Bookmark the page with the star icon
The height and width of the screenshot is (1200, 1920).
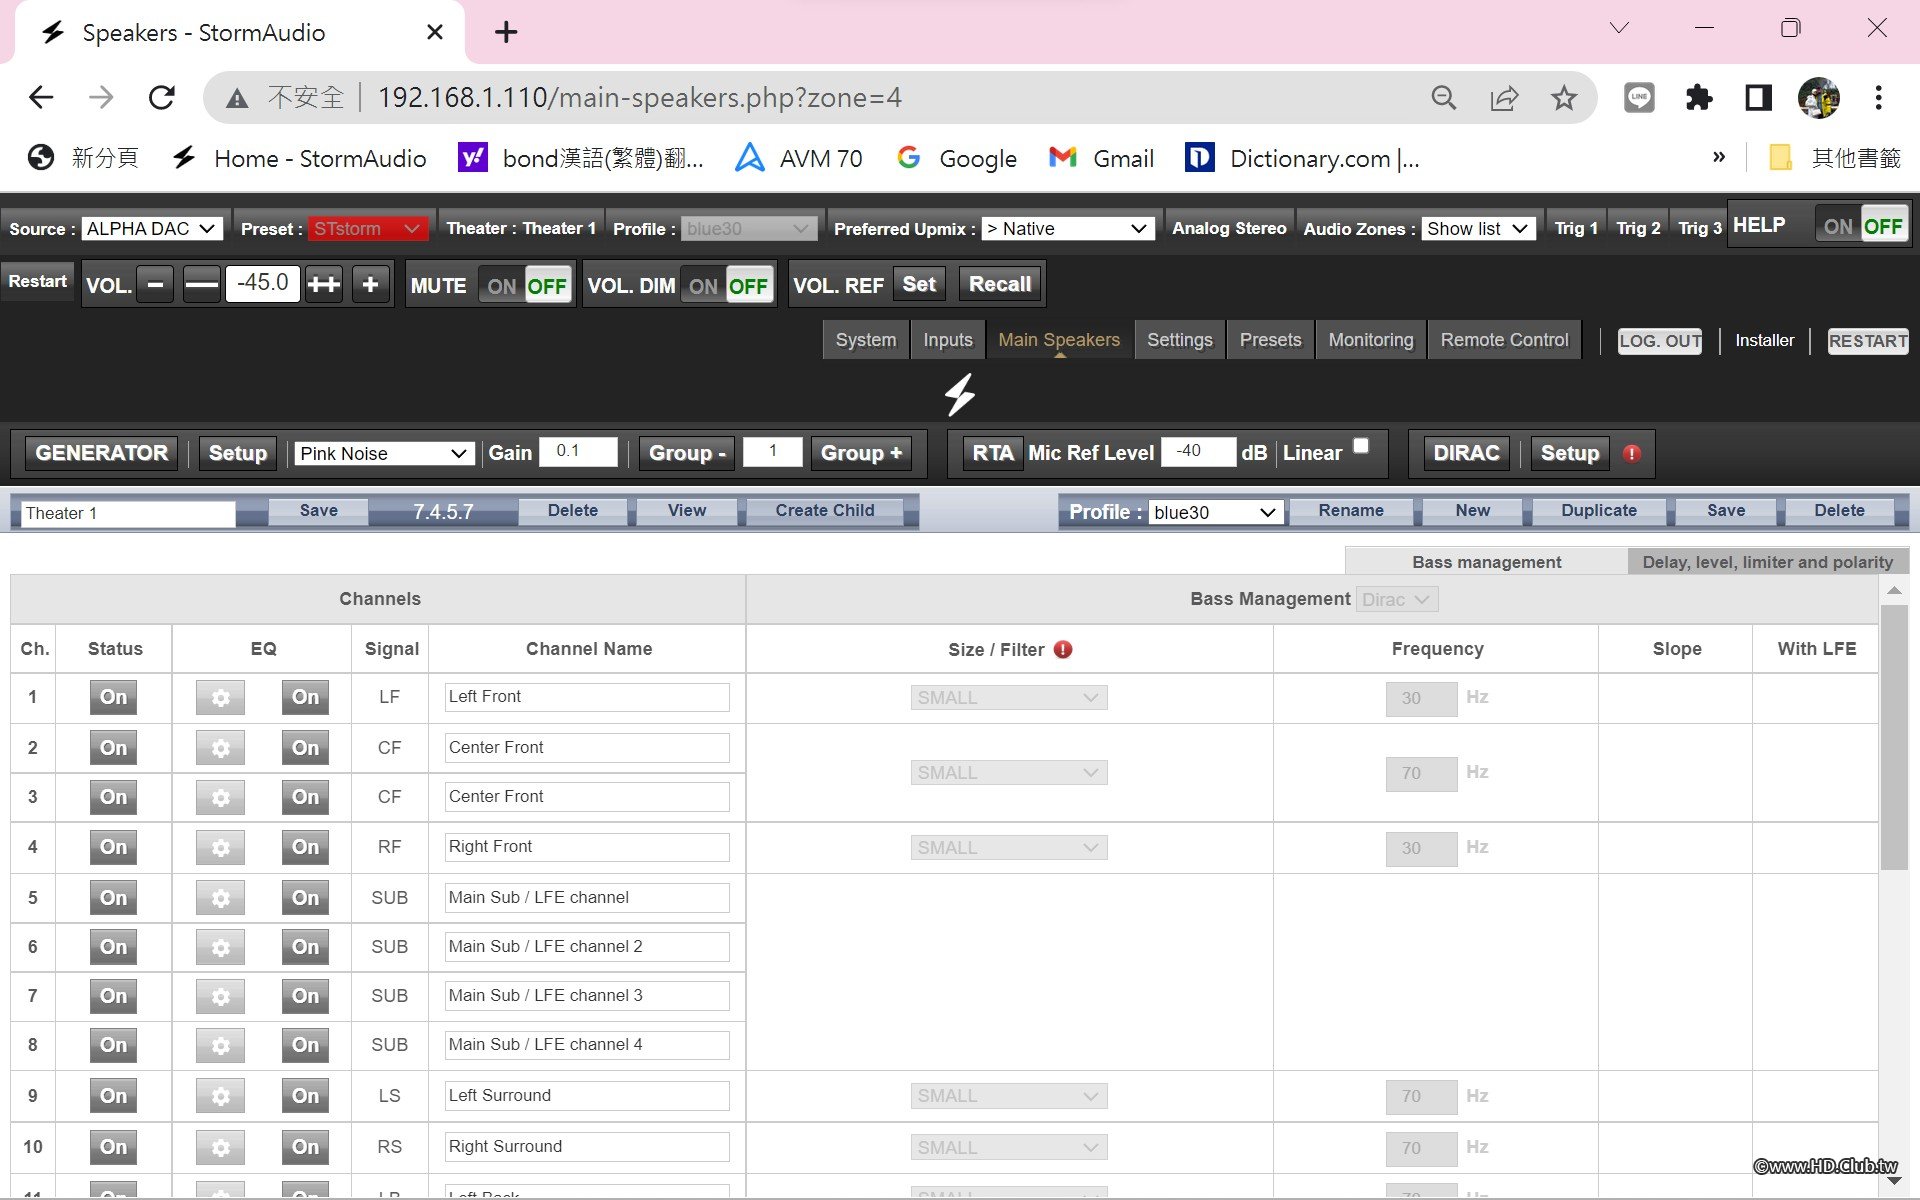coord(1563,98)
